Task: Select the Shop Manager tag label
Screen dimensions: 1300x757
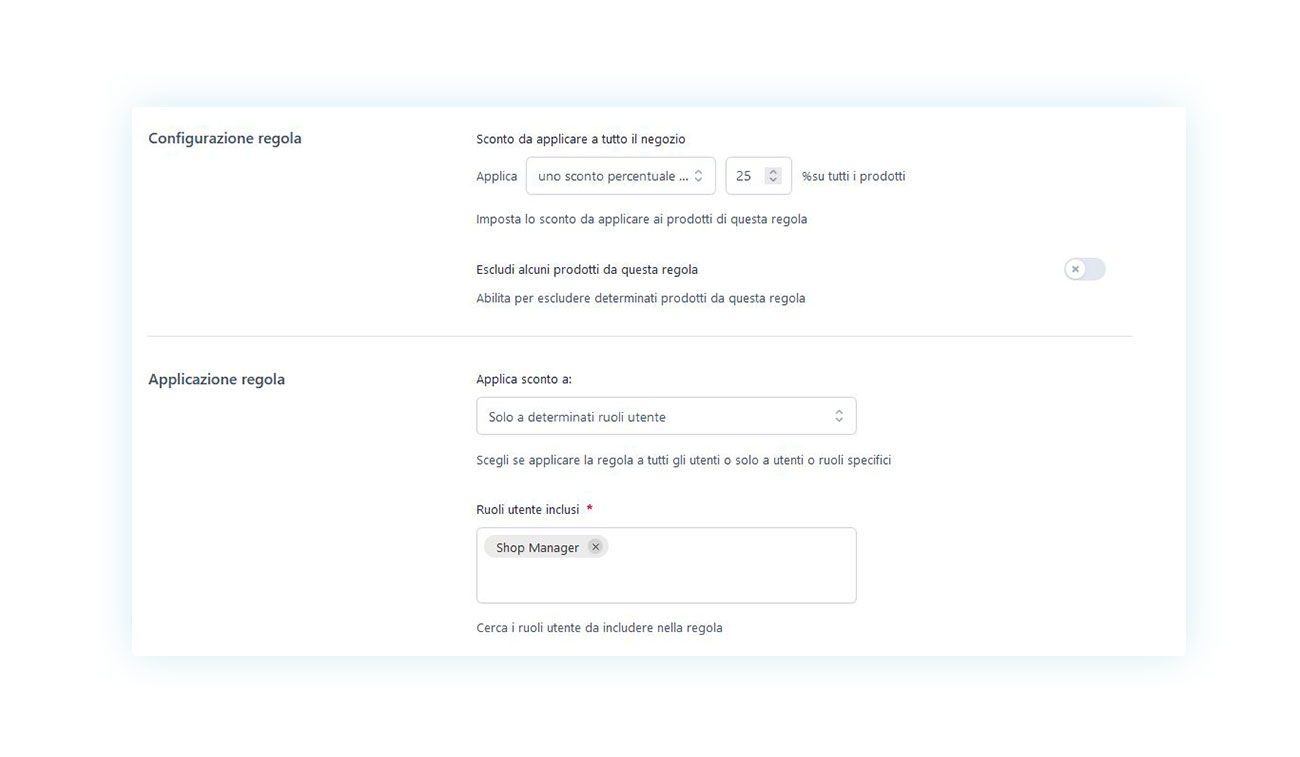Action: 537,548
